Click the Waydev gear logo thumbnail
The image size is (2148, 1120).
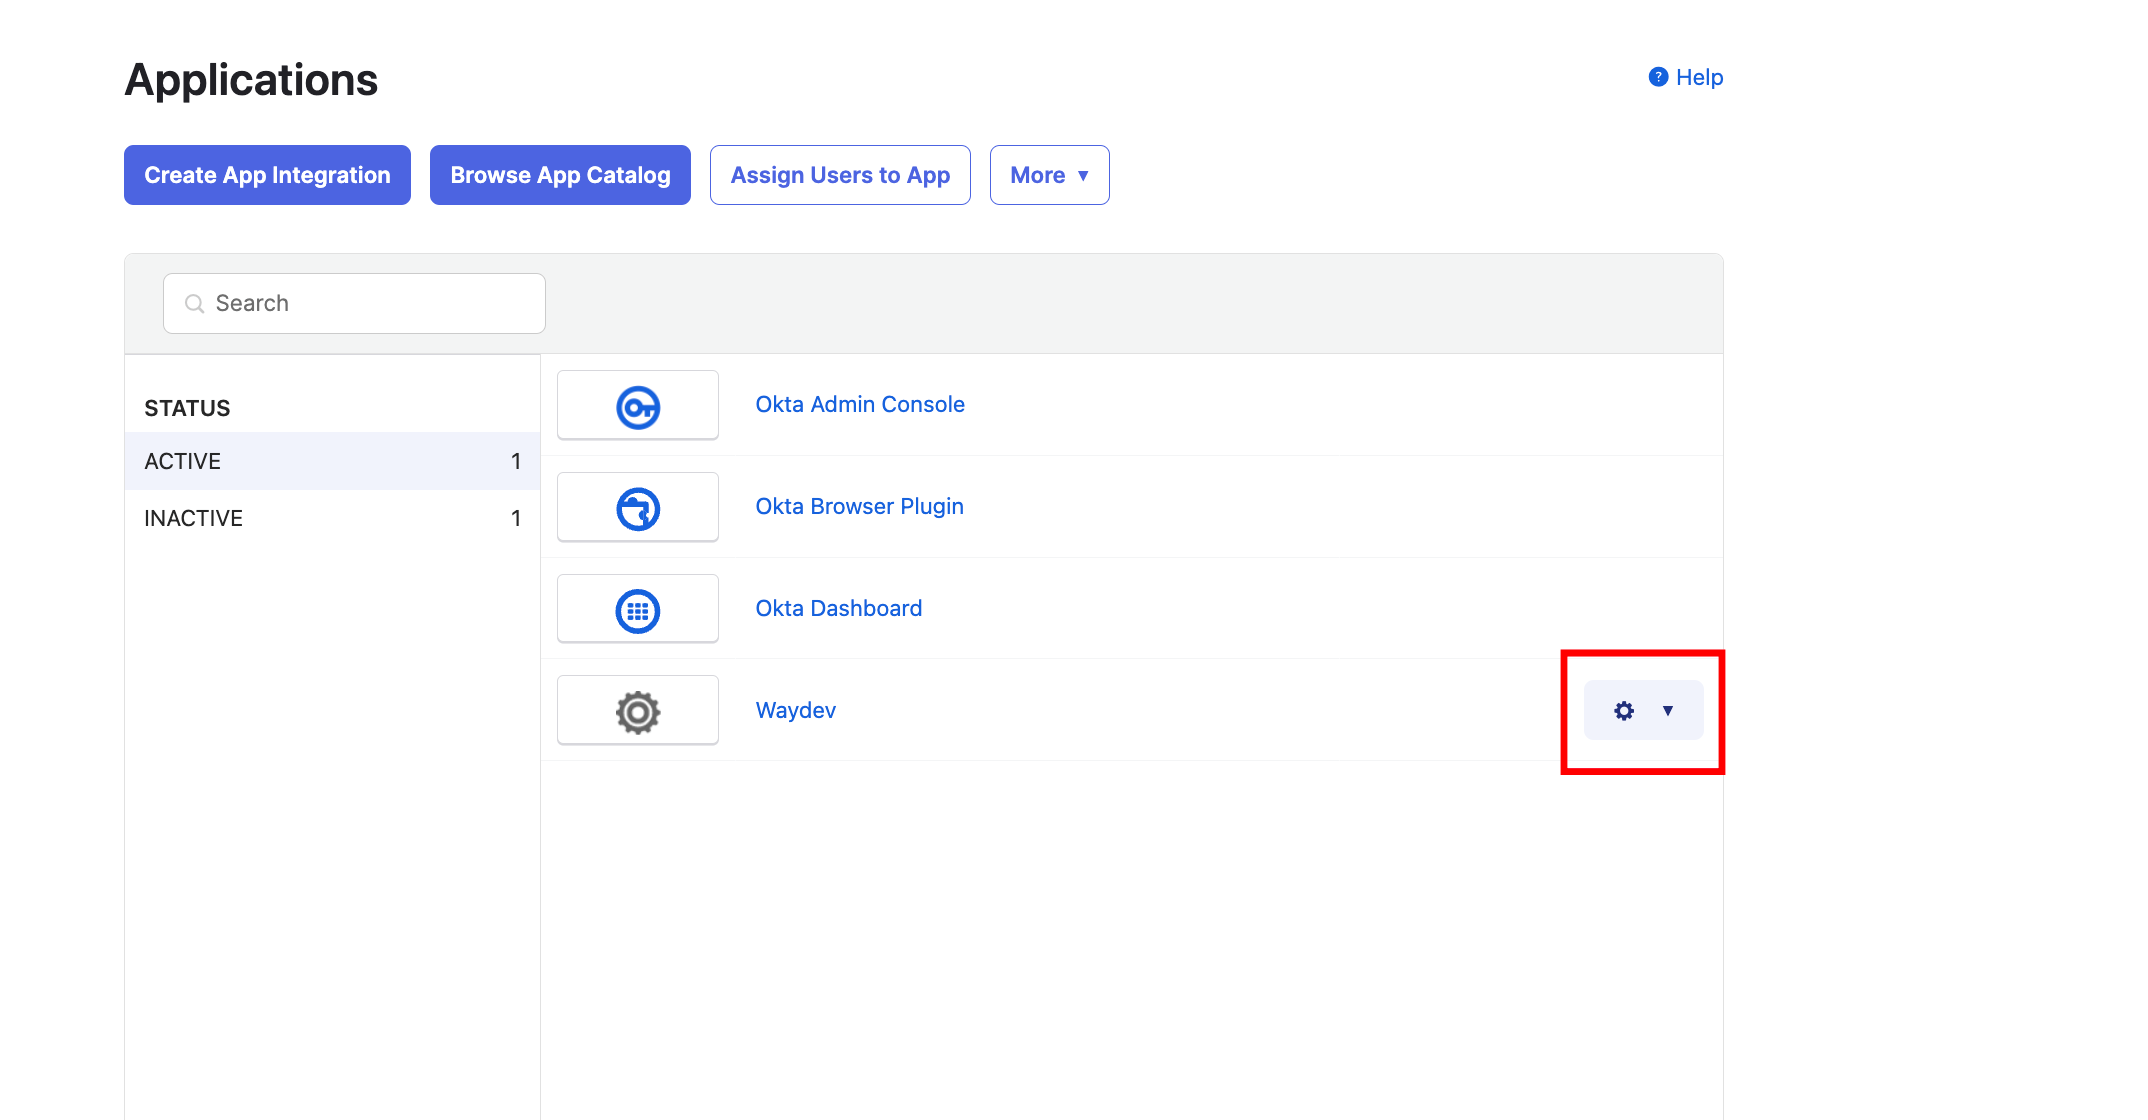638,712
